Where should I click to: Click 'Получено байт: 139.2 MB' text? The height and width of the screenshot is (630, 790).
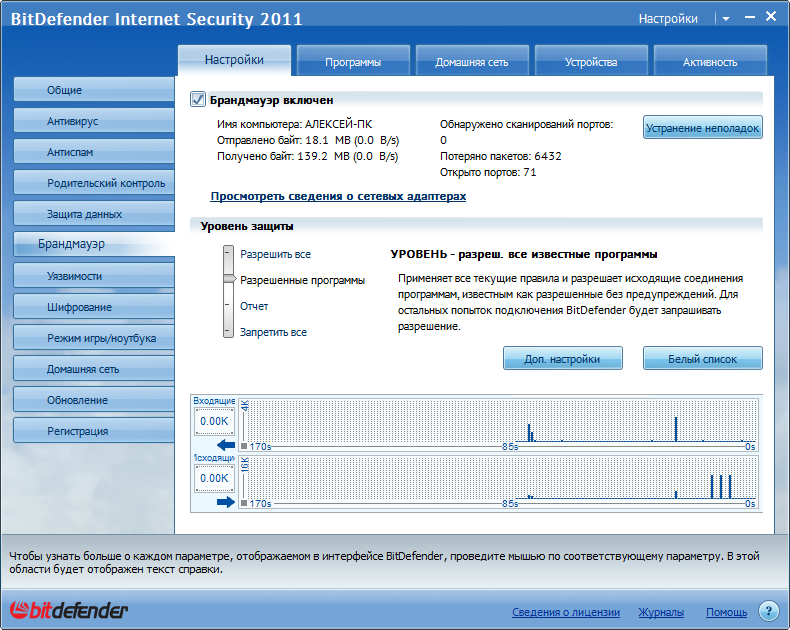pyautogui.click(x=307, y=156)
